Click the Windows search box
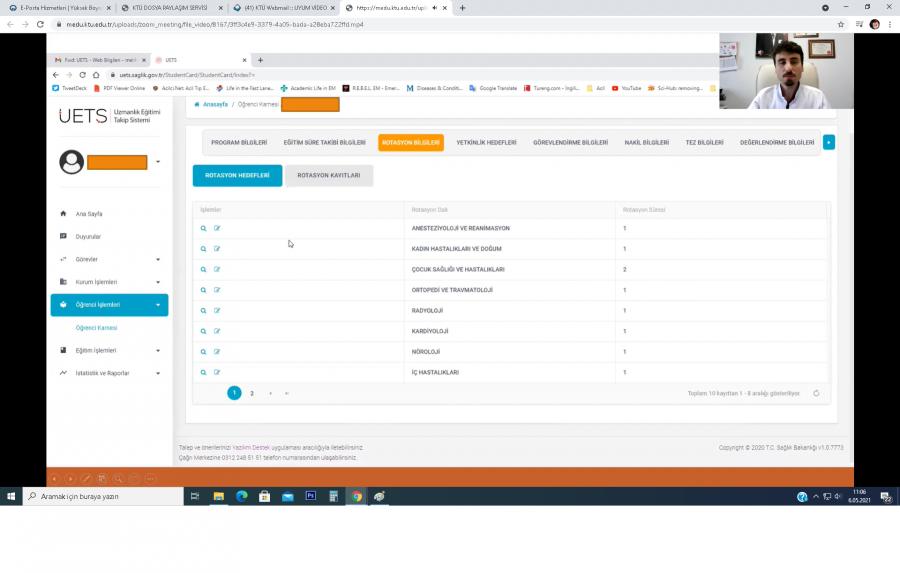Viewport: 900px width, 573px height. (100, 496)
